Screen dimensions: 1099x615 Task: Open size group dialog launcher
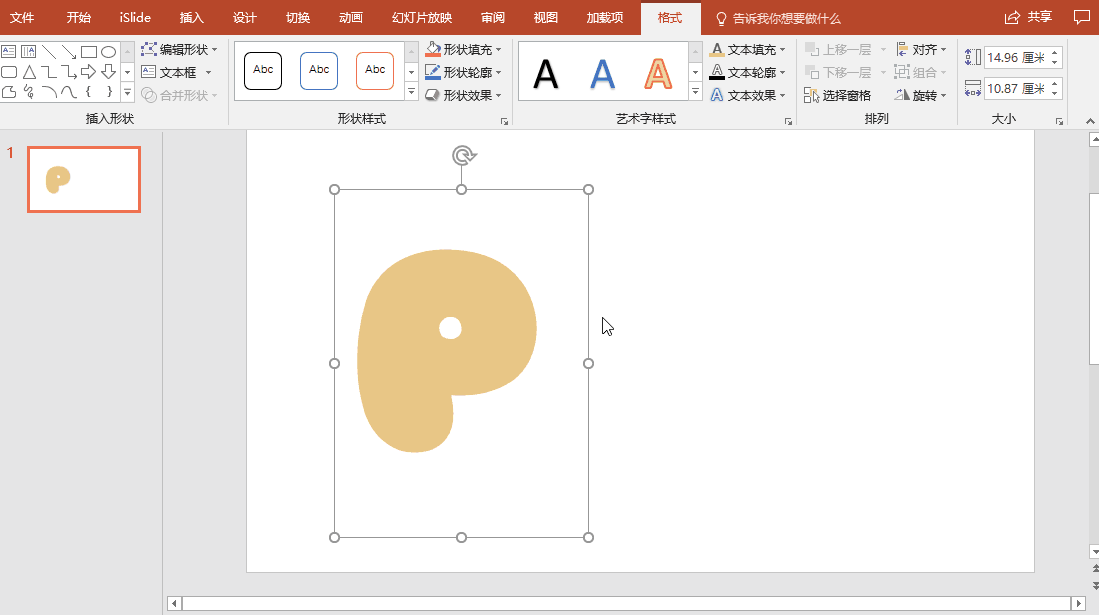click(1059, 121)
